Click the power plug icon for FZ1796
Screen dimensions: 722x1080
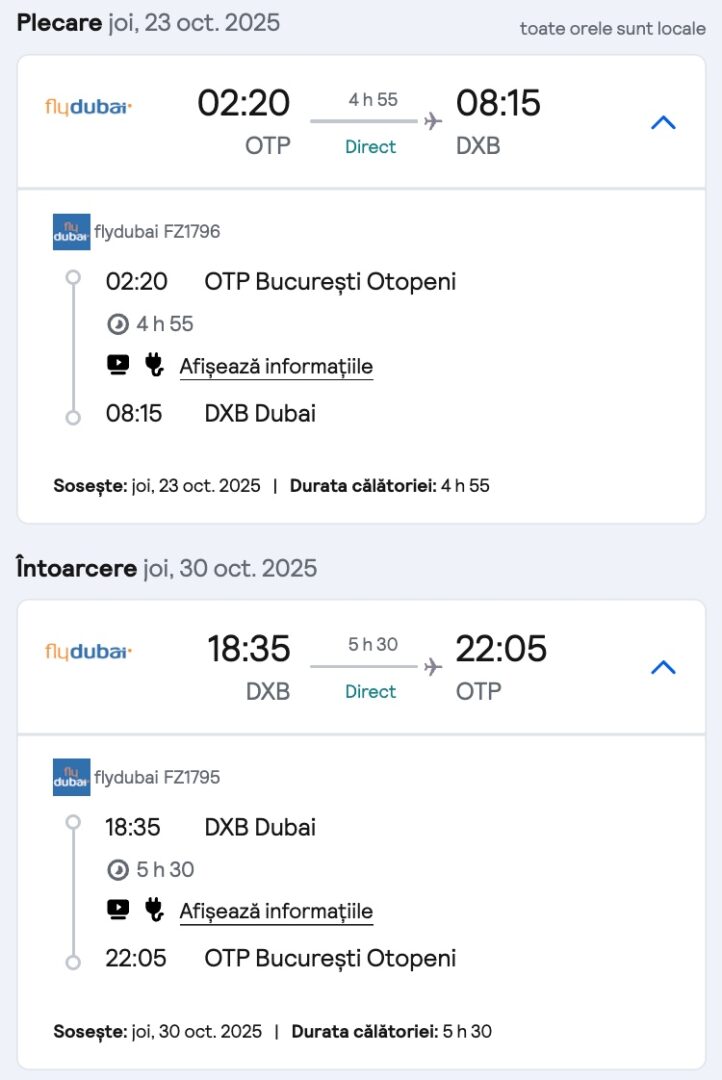154,365
